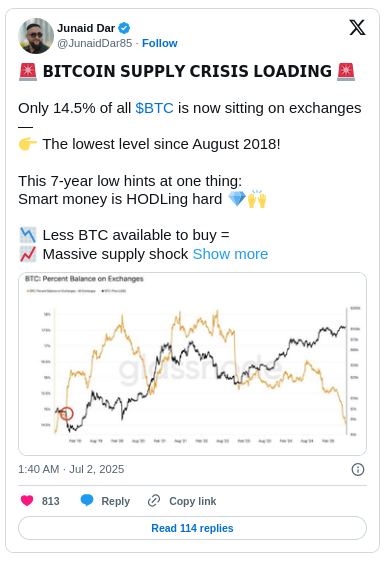
Task: Open the 1:40 AM · Jul 2, 2025 timestamp
Action: tap(71, 469)
